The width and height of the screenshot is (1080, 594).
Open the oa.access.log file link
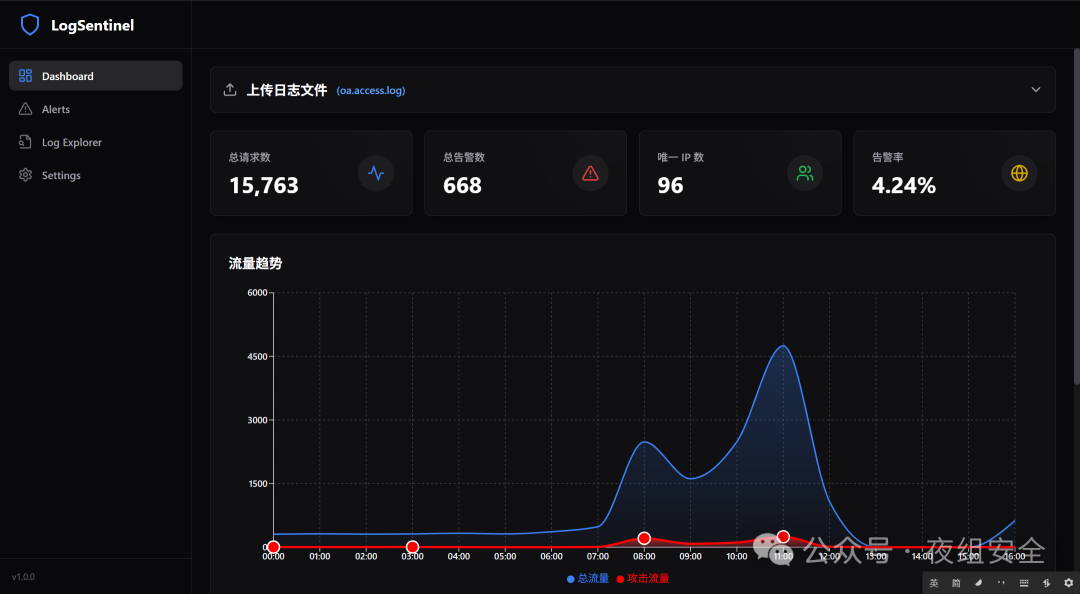point(371,90)
